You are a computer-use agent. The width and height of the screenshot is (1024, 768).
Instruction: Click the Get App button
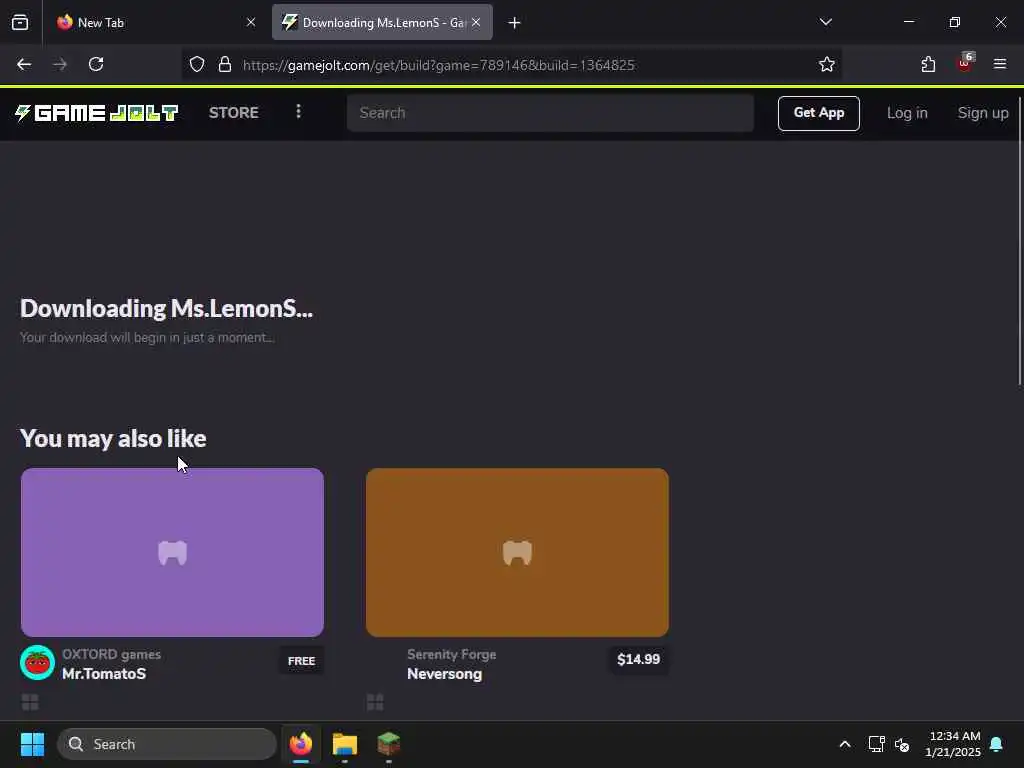pos(819,113)
